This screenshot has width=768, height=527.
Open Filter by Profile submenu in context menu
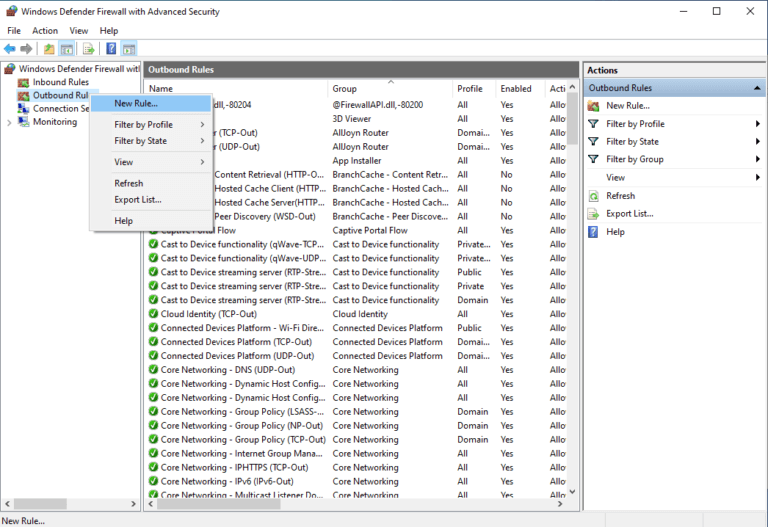(x=151, y=125)
